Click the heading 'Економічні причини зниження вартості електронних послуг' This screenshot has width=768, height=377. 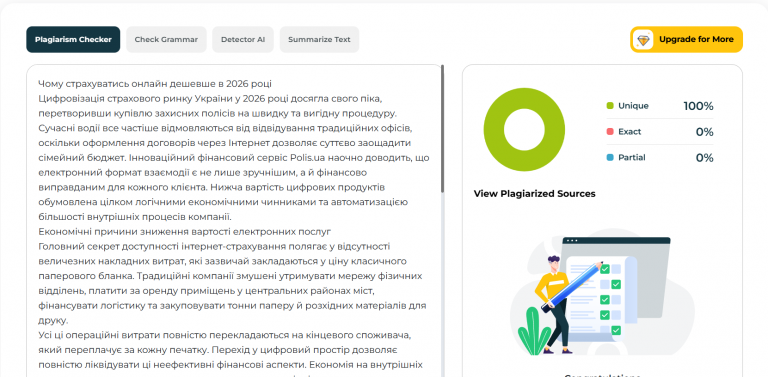pyautogui.click(x=185, y=231)
